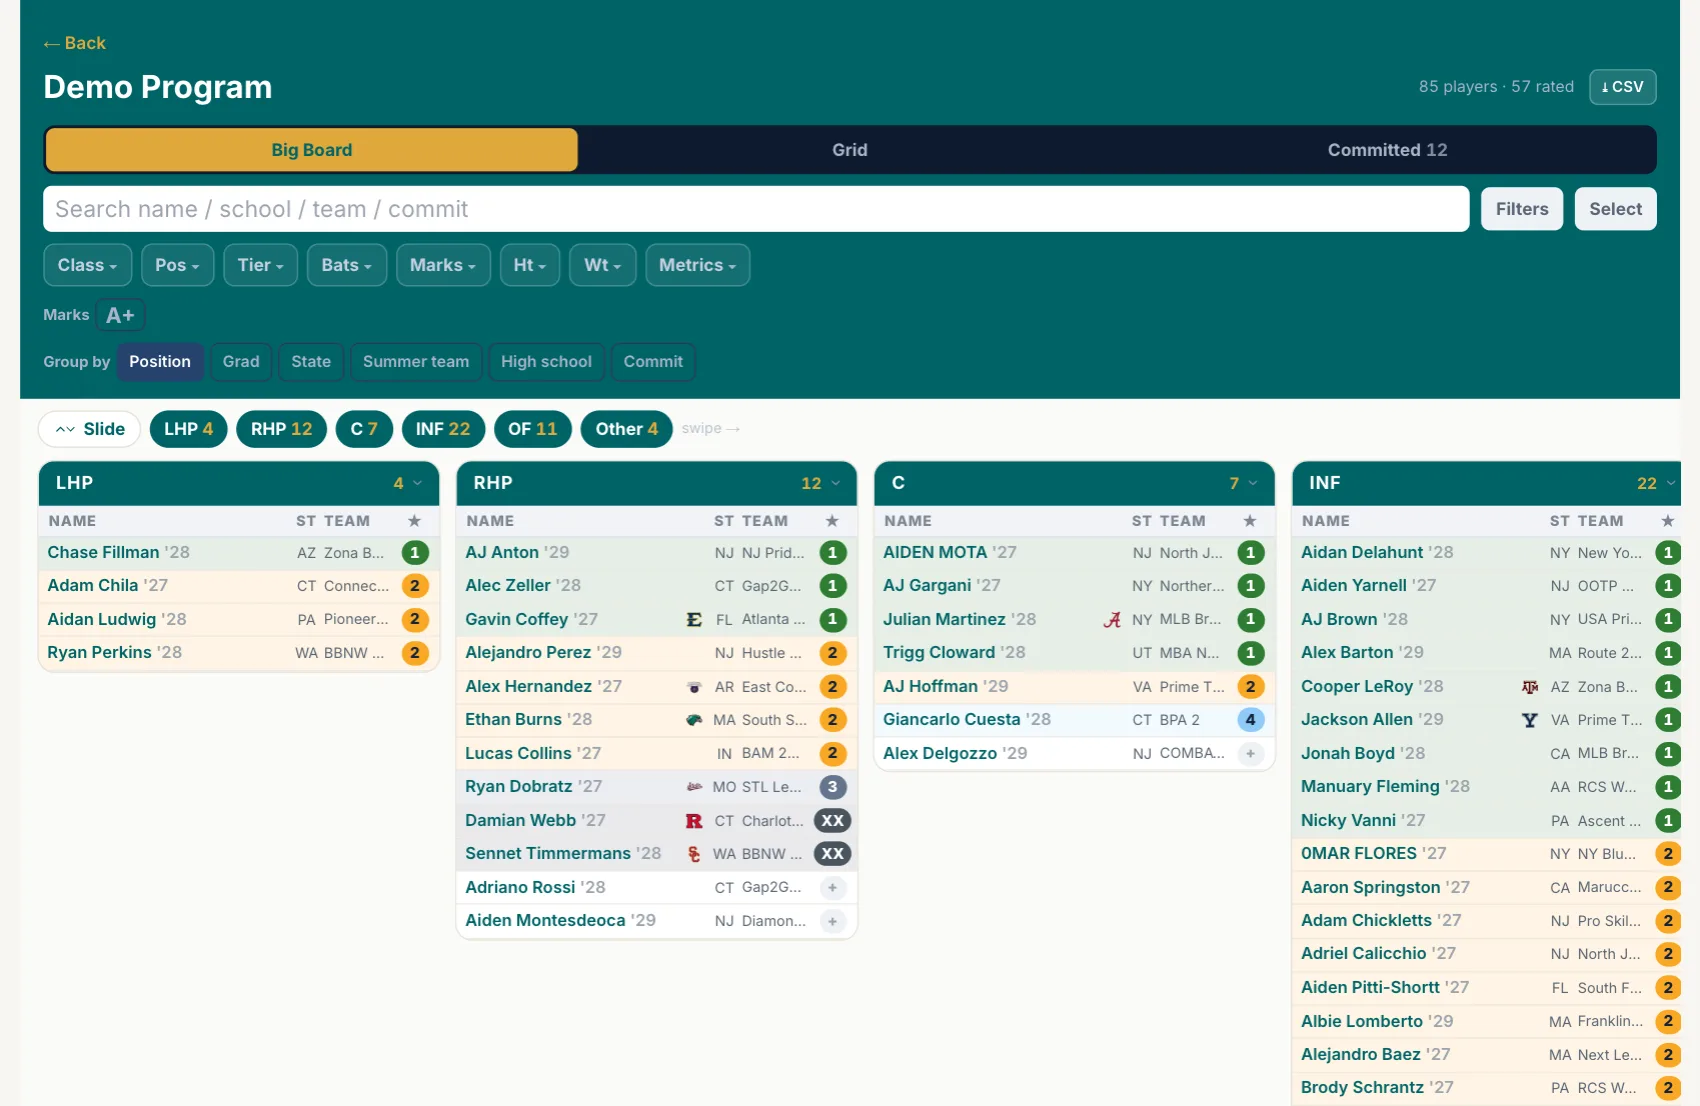
Task: Open the Tier filter dropdown
Action: point(261,265)
